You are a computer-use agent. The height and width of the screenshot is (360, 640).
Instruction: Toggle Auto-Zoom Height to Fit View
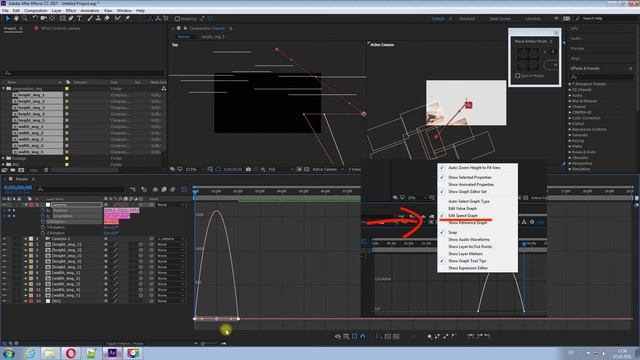pos(474,168)
